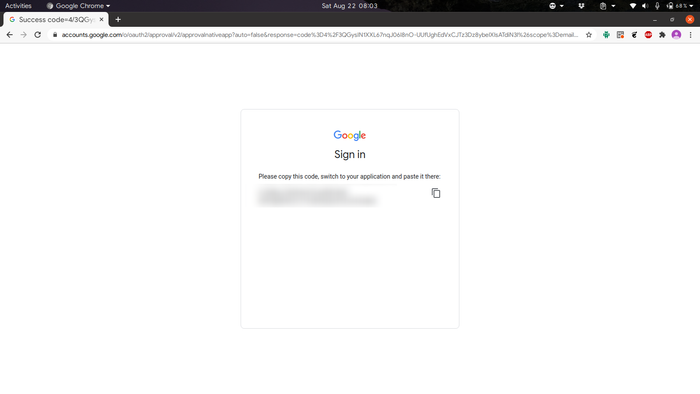Open a new tab with the plus button

coord(118,20)
